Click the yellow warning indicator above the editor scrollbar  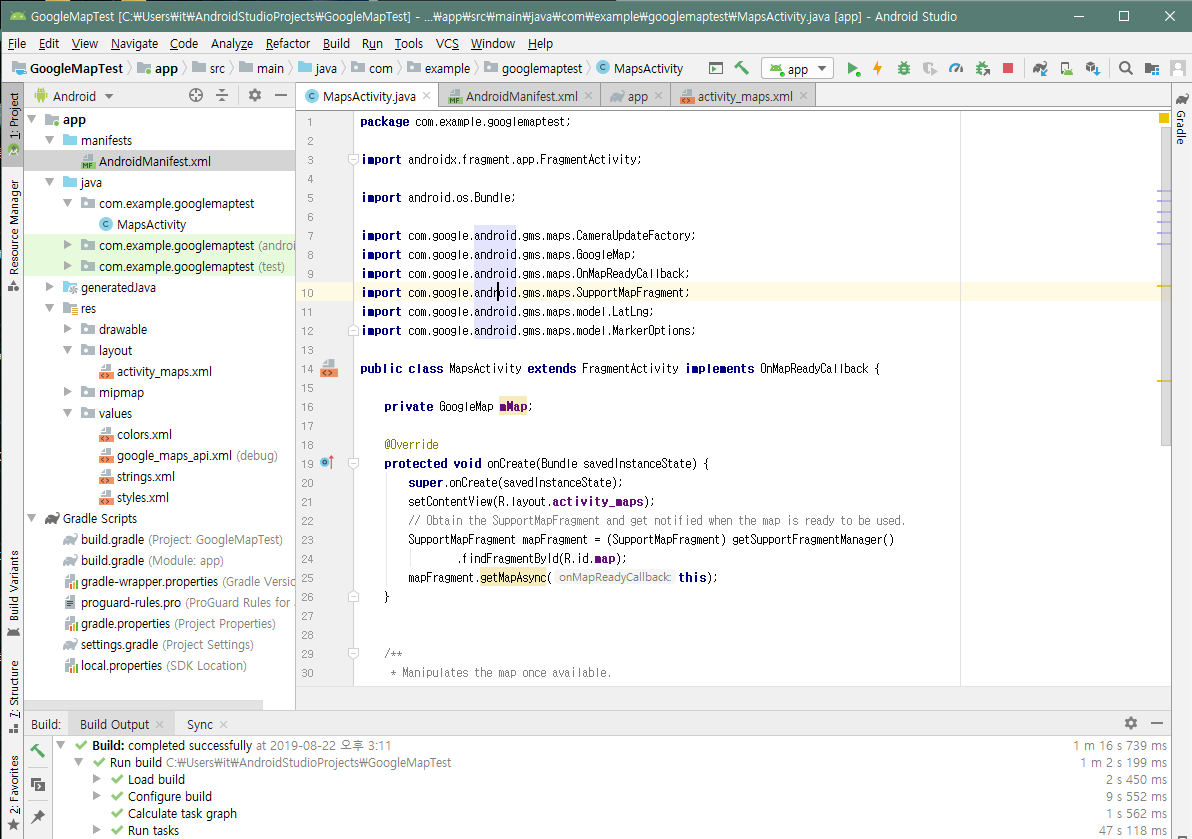1163,118
